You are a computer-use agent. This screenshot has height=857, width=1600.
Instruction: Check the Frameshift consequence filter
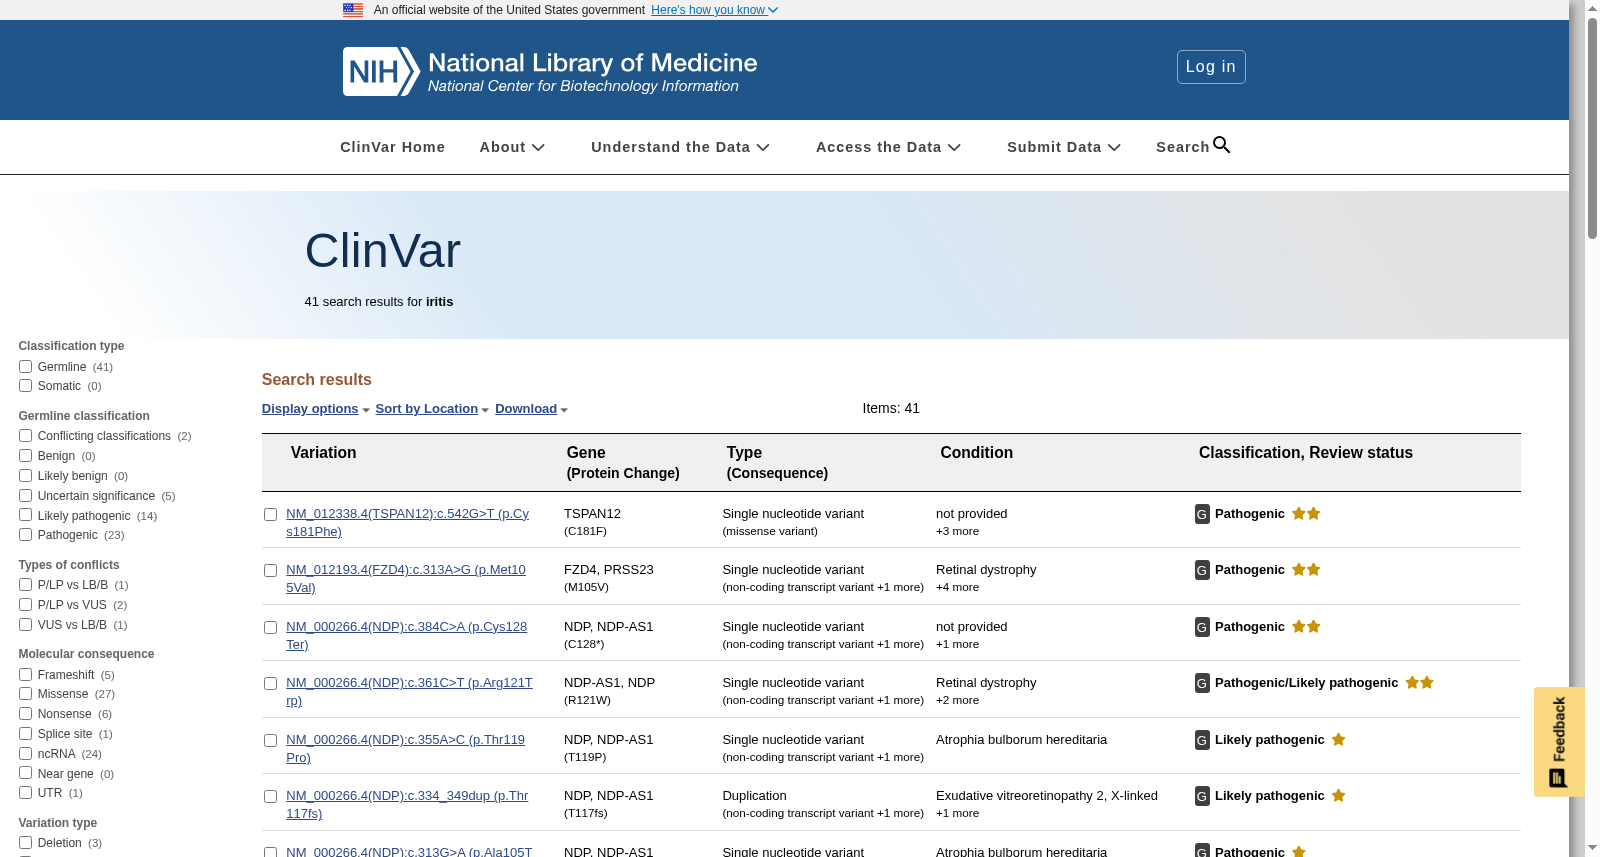(25, 674)
